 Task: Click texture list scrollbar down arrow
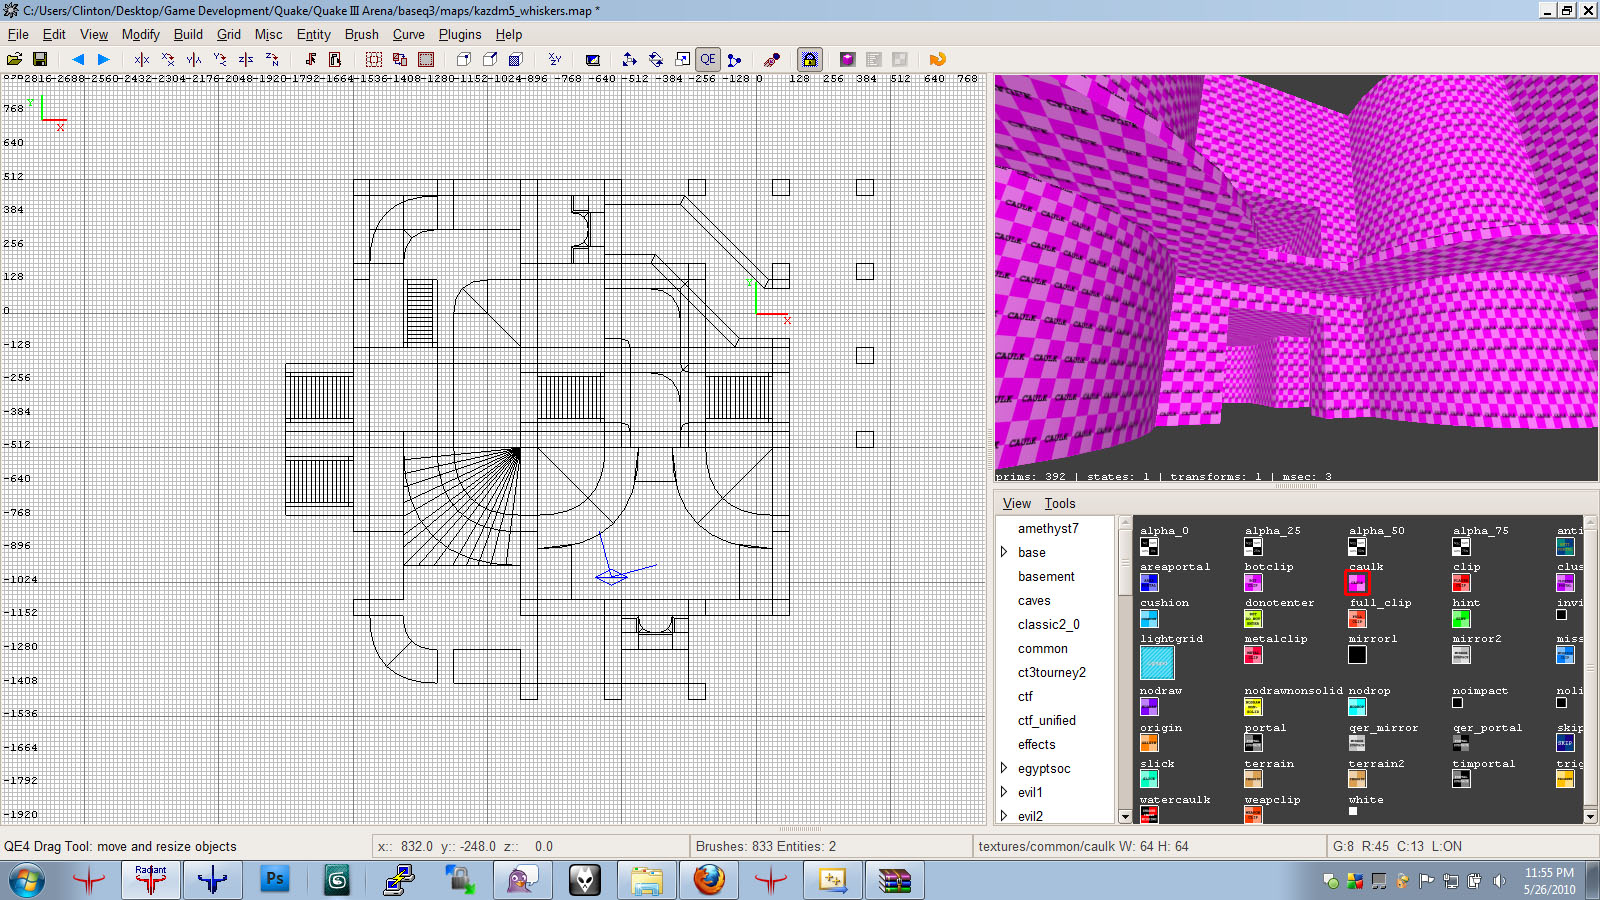(1591, 816)
